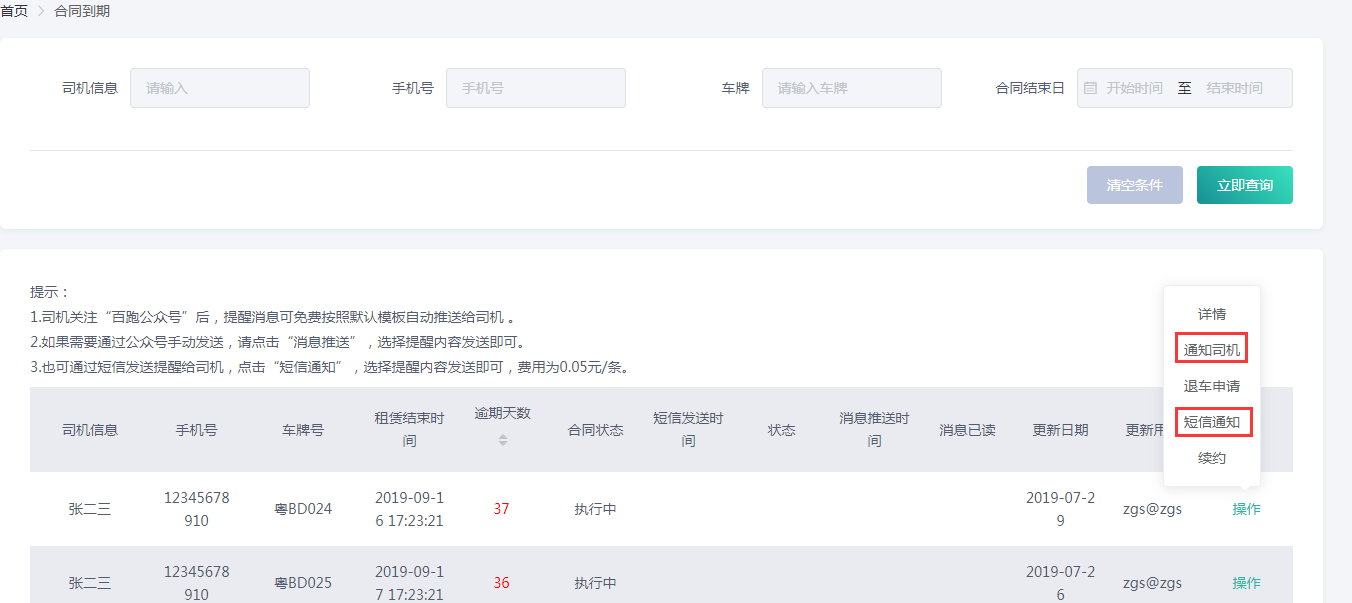1352x603 pixels.
Task: Choose 短信通知 from the action menu
Action: click(1212, 422)
